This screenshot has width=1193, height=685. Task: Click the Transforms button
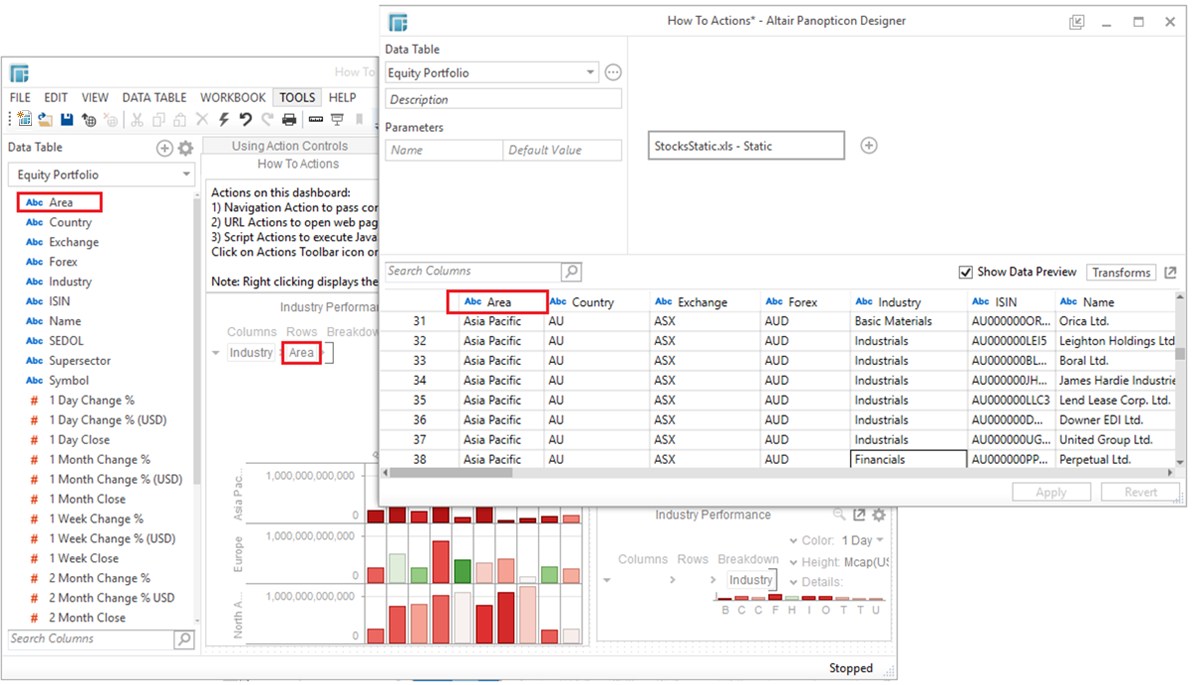(x=1120, y=273)
